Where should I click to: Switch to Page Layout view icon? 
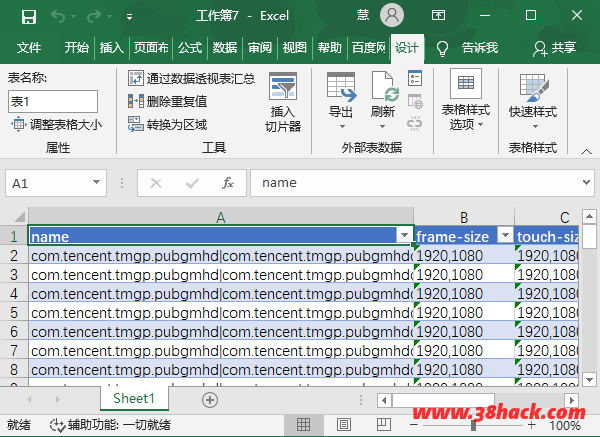coord(344,424)
